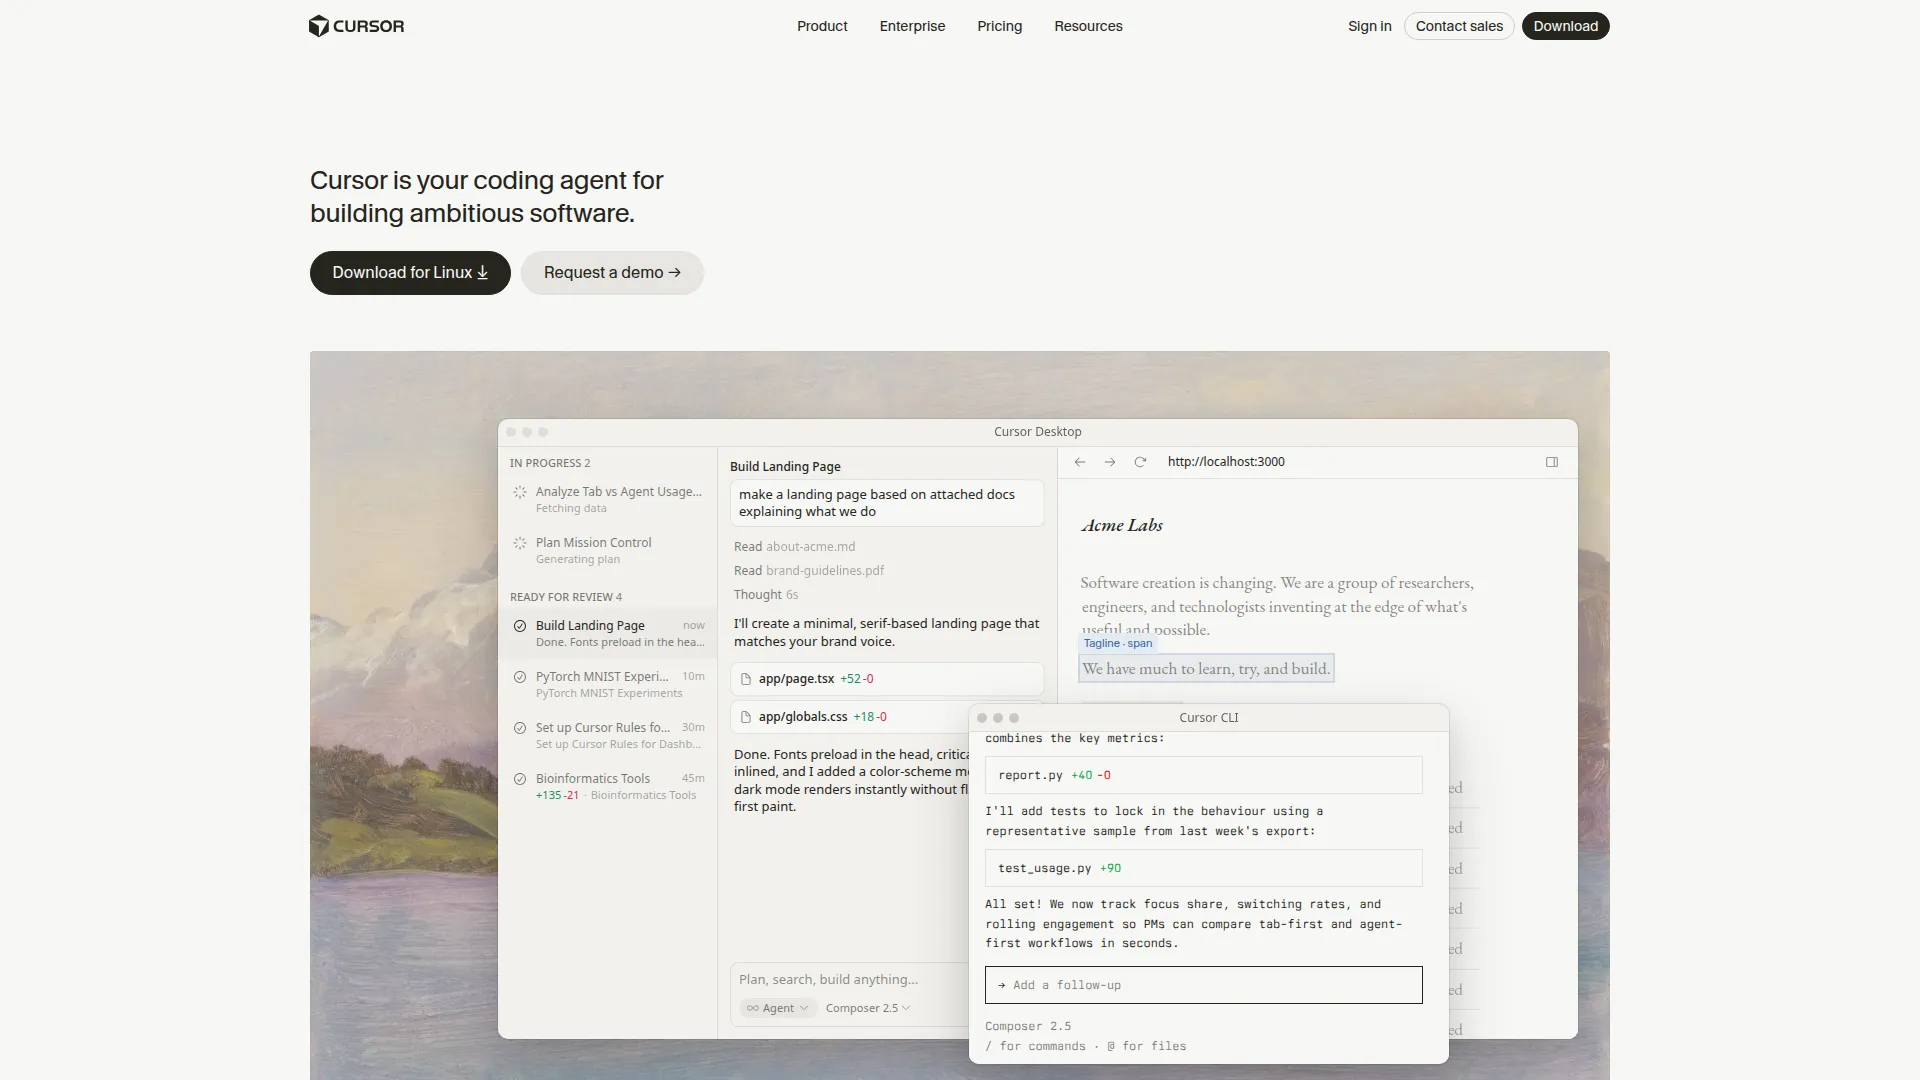Expand the Thought 6s step
The image size is (1920, 1080).
point(766,595)
